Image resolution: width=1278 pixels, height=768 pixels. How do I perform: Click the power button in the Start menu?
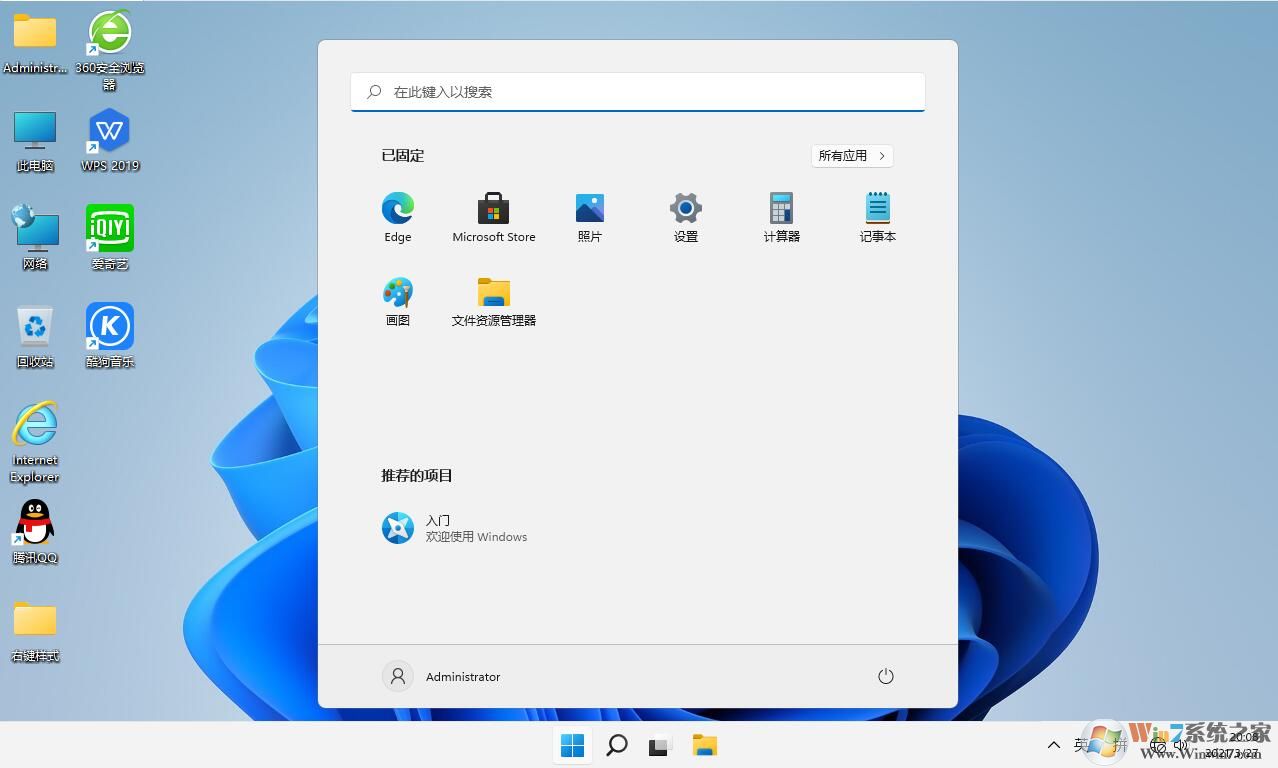(x=885, y=676)
